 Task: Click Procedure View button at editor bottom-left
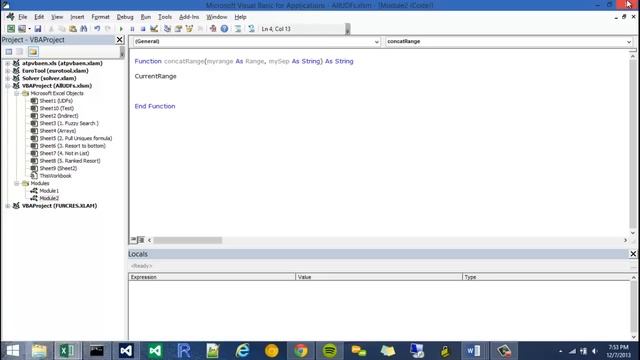(133, 240)
